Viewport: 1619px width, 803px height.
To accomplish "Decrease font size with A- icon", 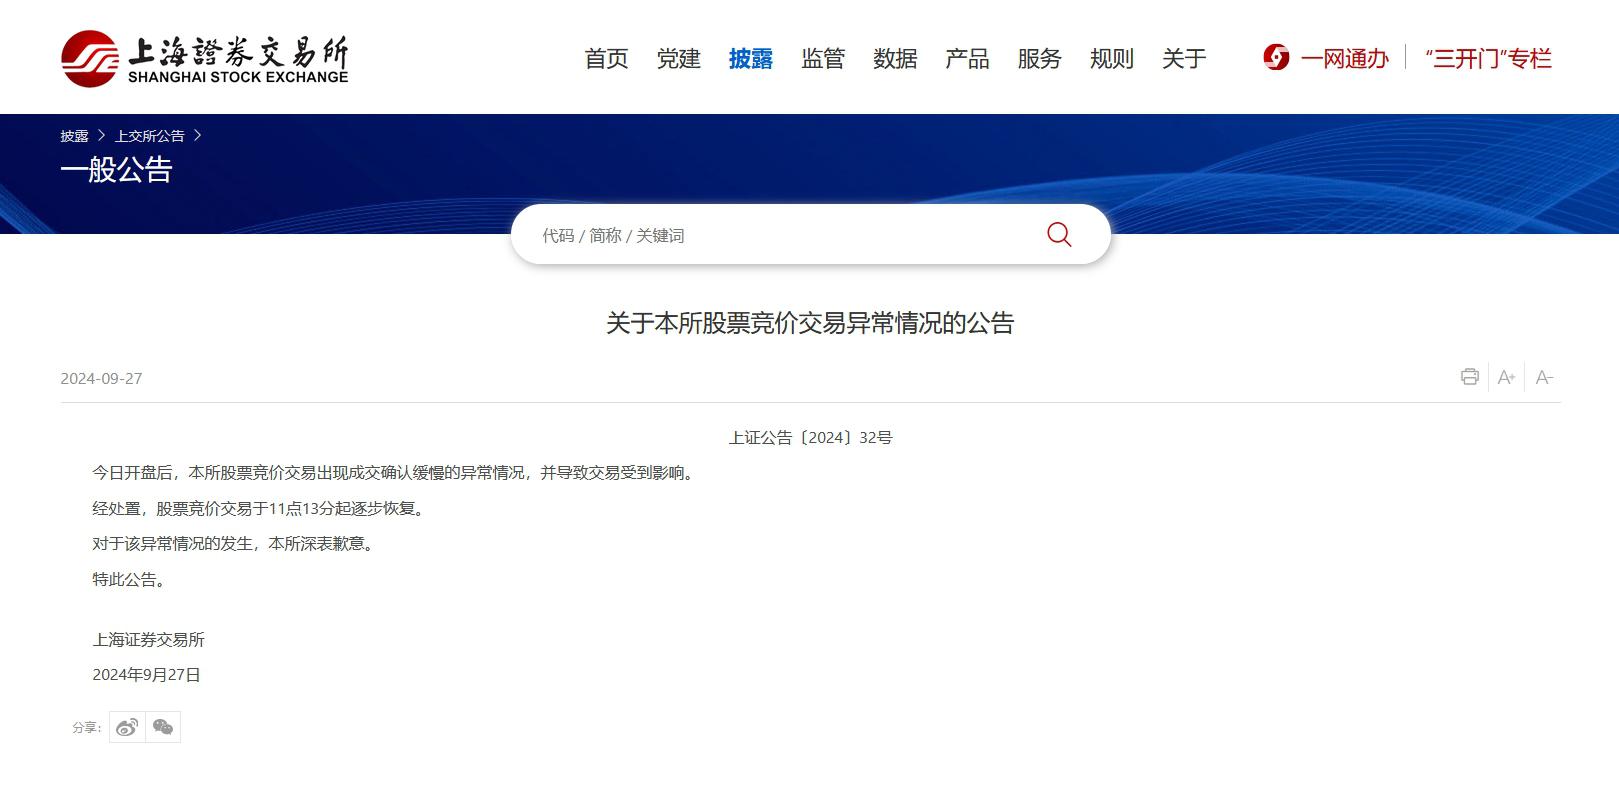I will 1544,377.
